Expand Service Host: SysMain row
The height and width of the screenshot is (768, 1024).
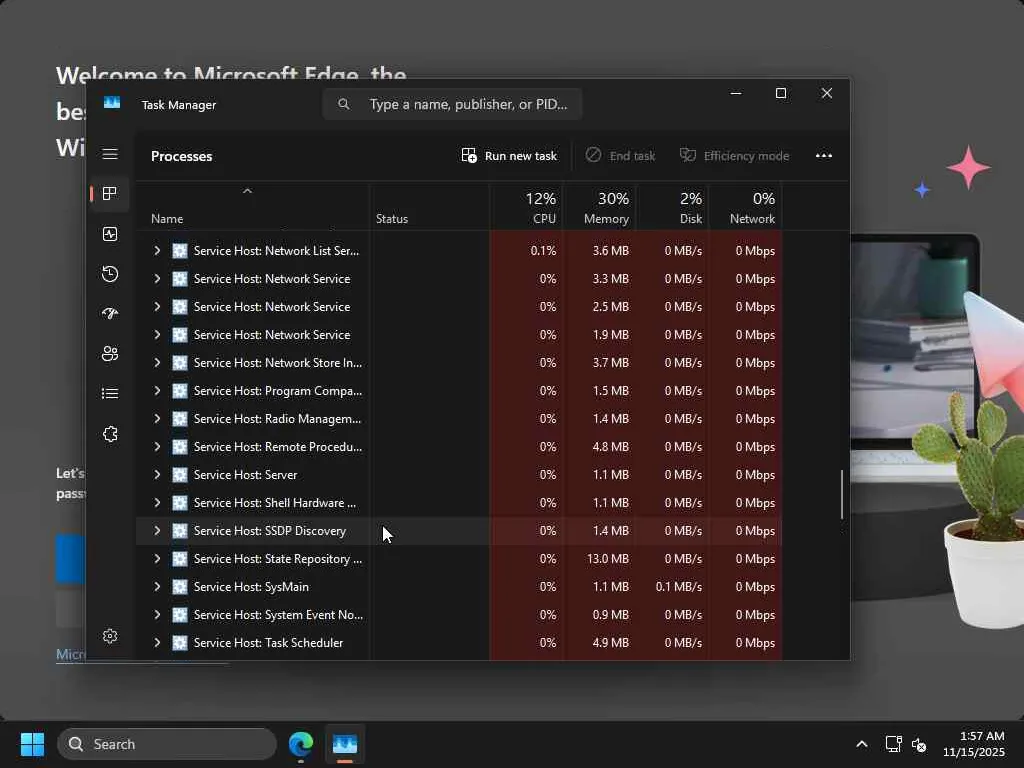point(157,587)
